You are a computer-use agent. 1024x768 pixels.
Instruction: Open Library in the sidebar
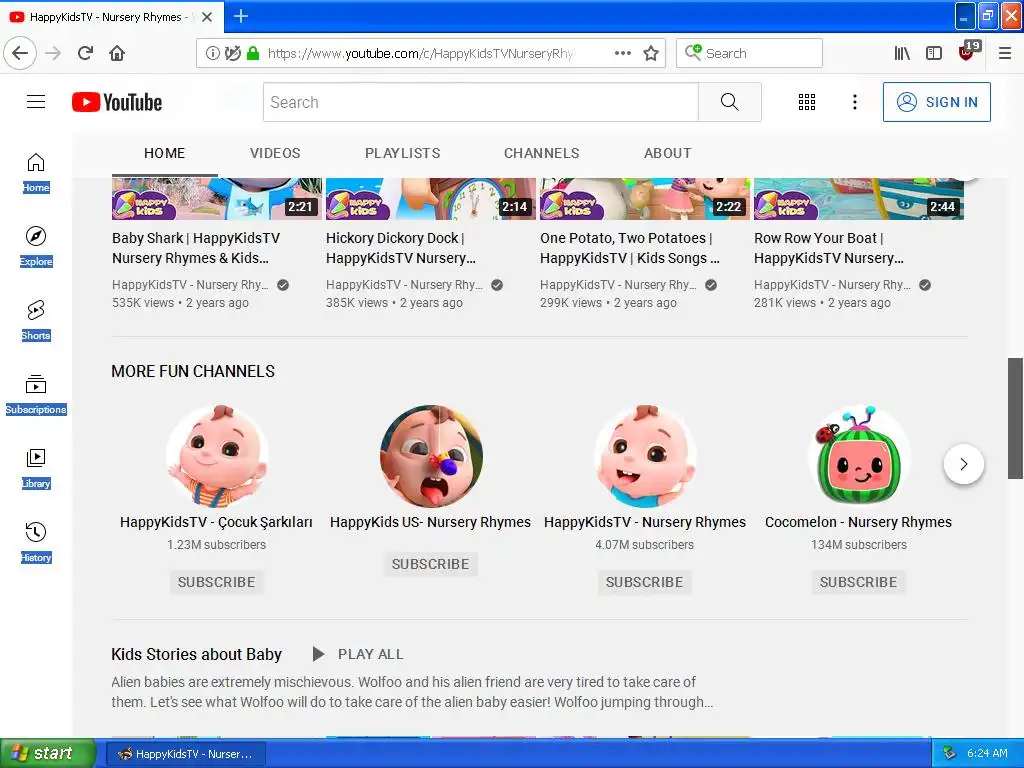(36, 469)
